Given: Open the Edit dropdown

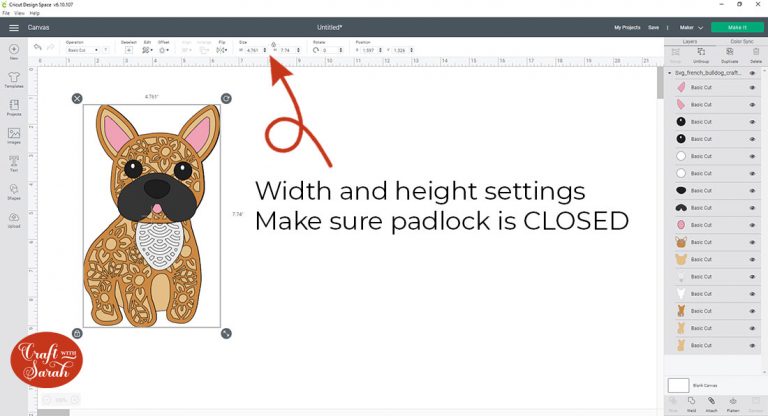Looking at the screenshot, I should tap(147, 50).
